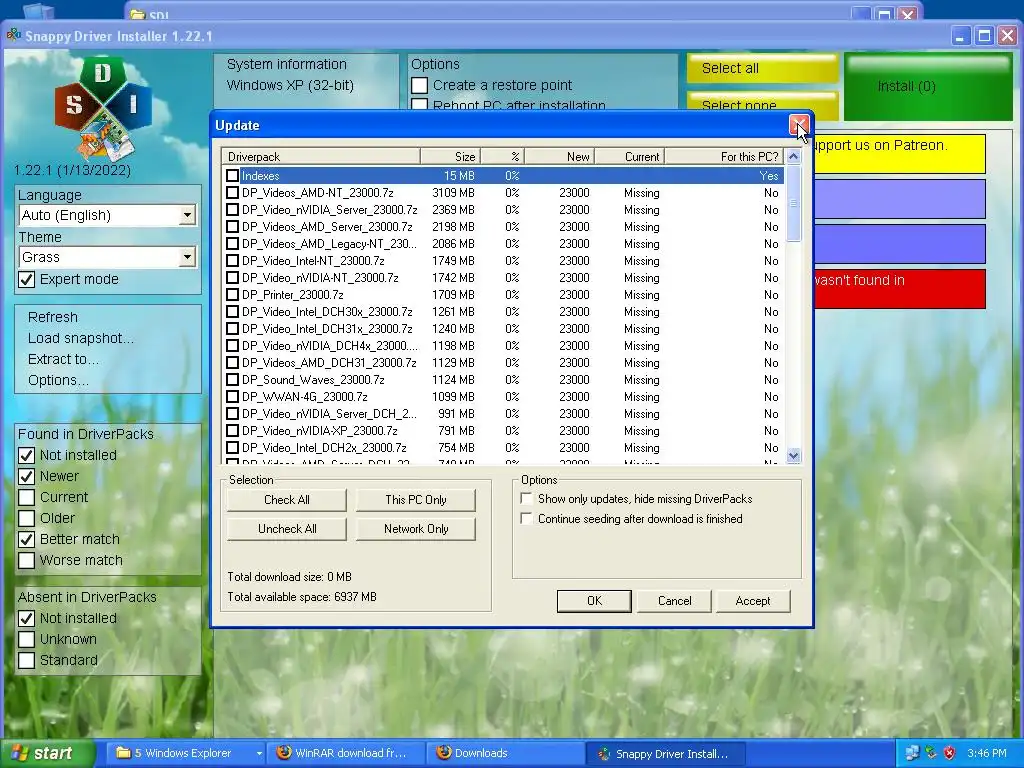The height and width of the screenshot is (768, 1024).
Task: Enable Show only updates, hide missing DriverPacks
Action: pyautogui.click(x=526, y=498)
